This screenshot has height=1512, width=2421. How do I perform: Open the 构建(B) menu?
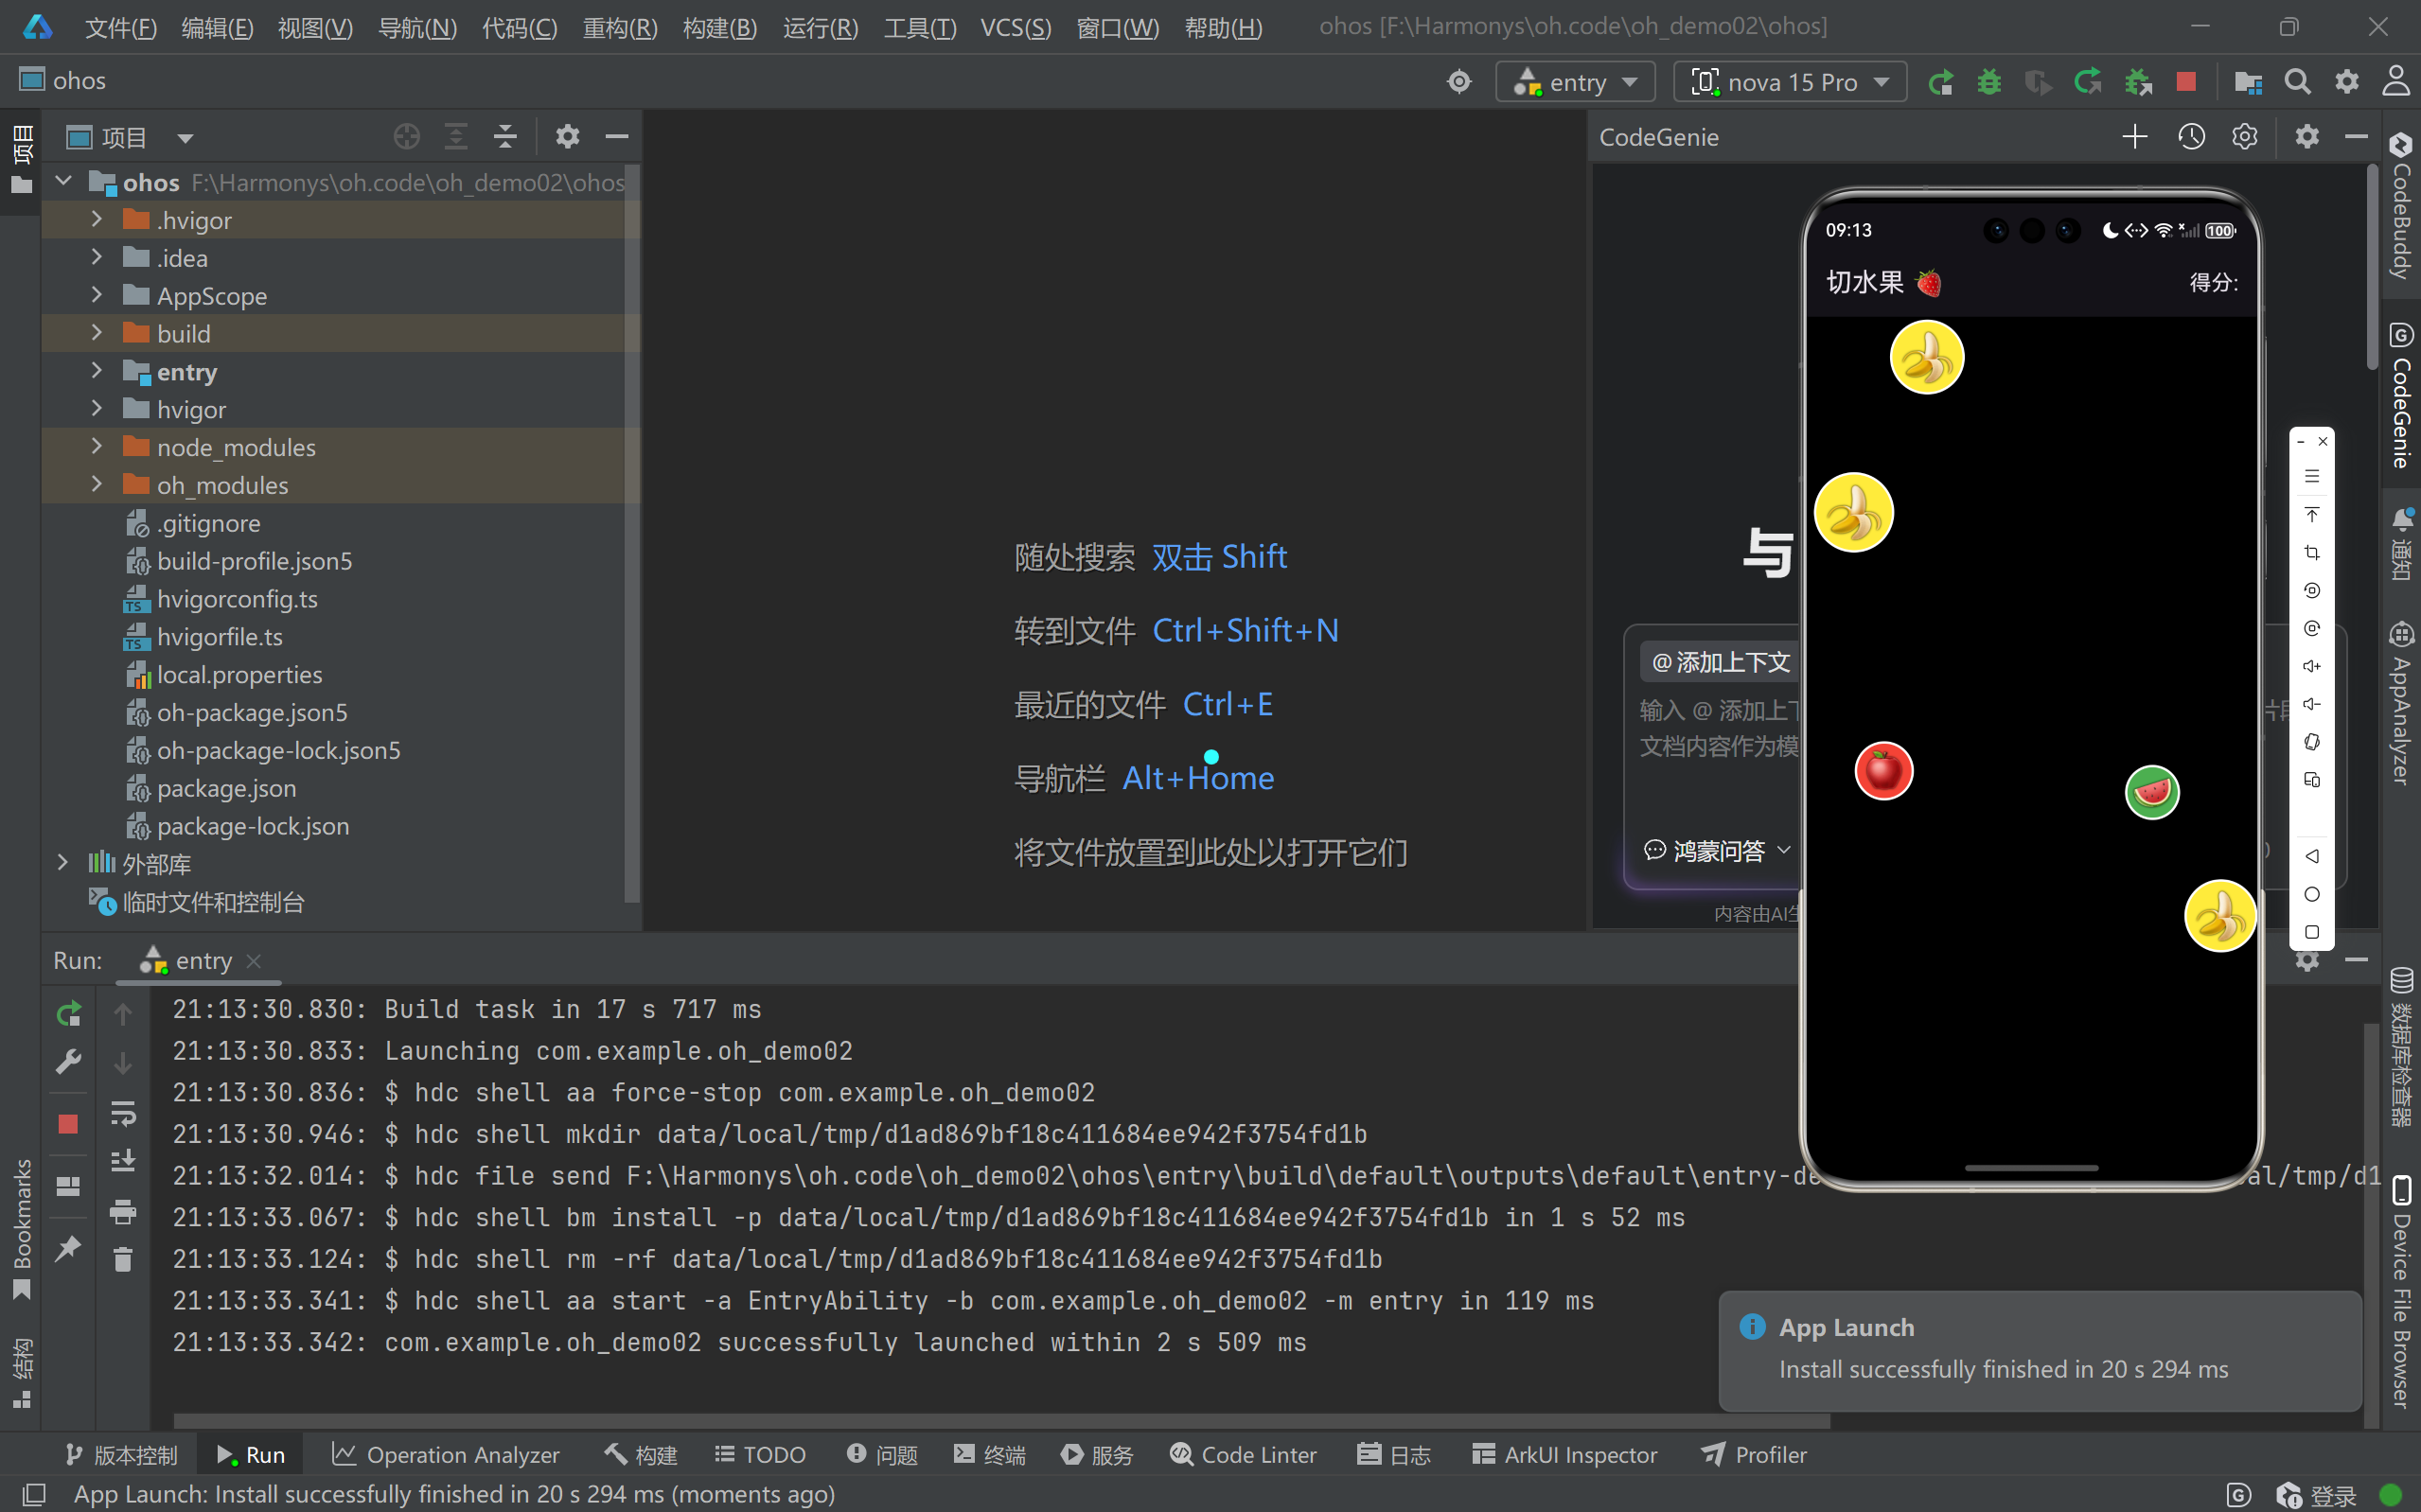[x=719, y=27]
